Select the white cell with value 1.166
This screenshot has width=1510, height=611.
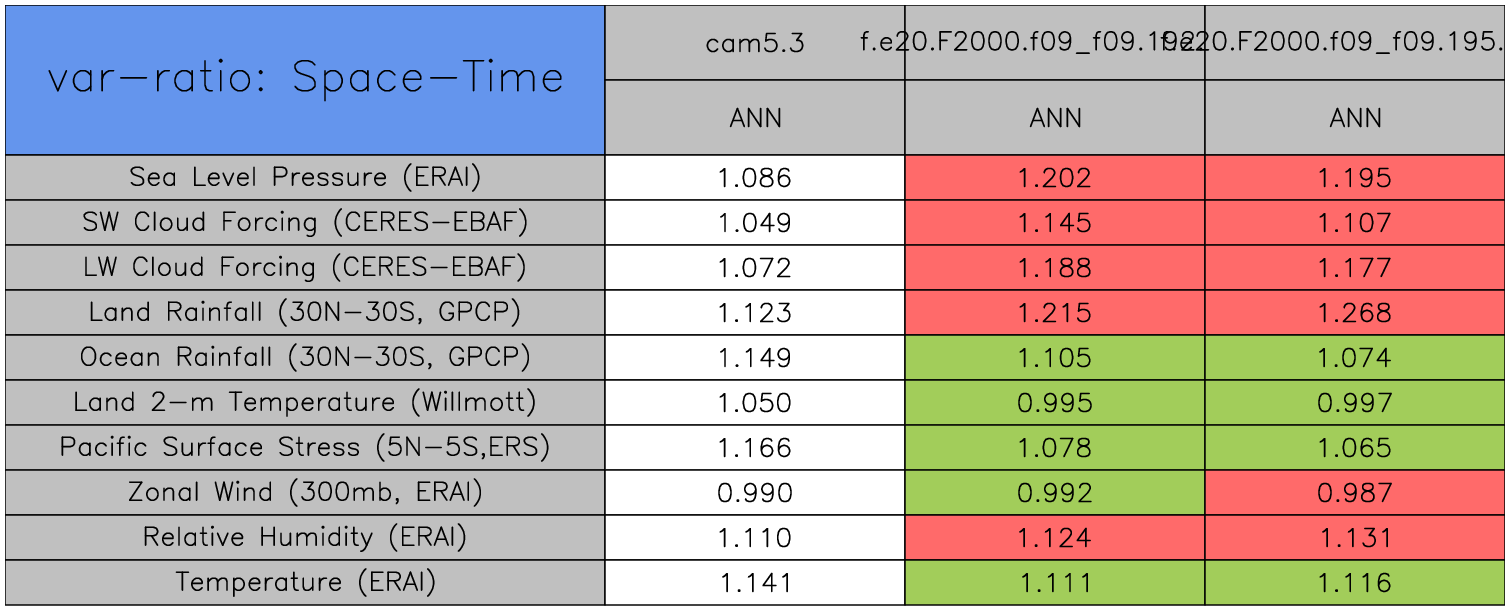coord(755,448)
